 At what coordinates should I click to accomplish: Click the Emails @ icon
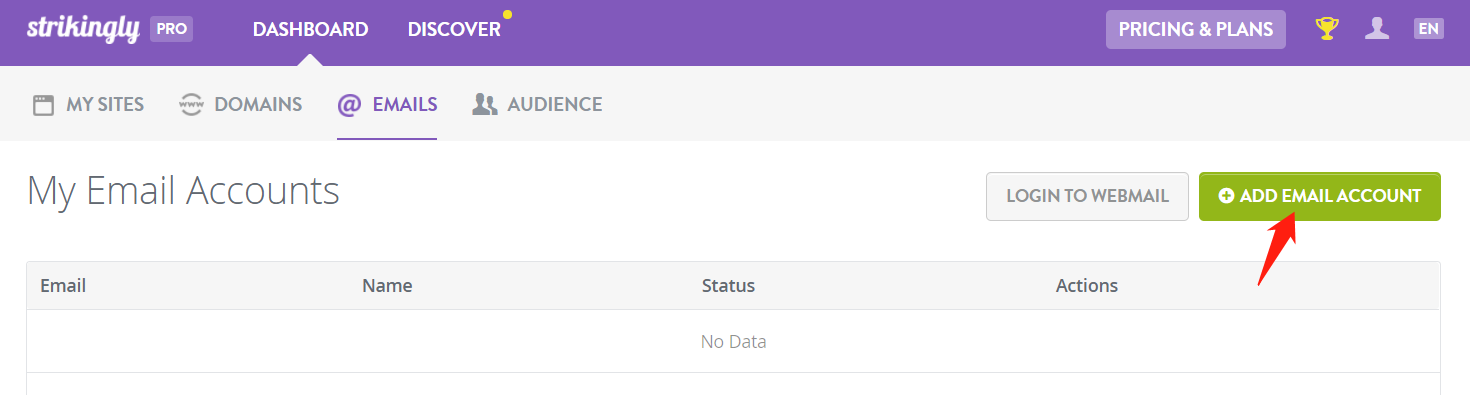(x=349, y=105)
